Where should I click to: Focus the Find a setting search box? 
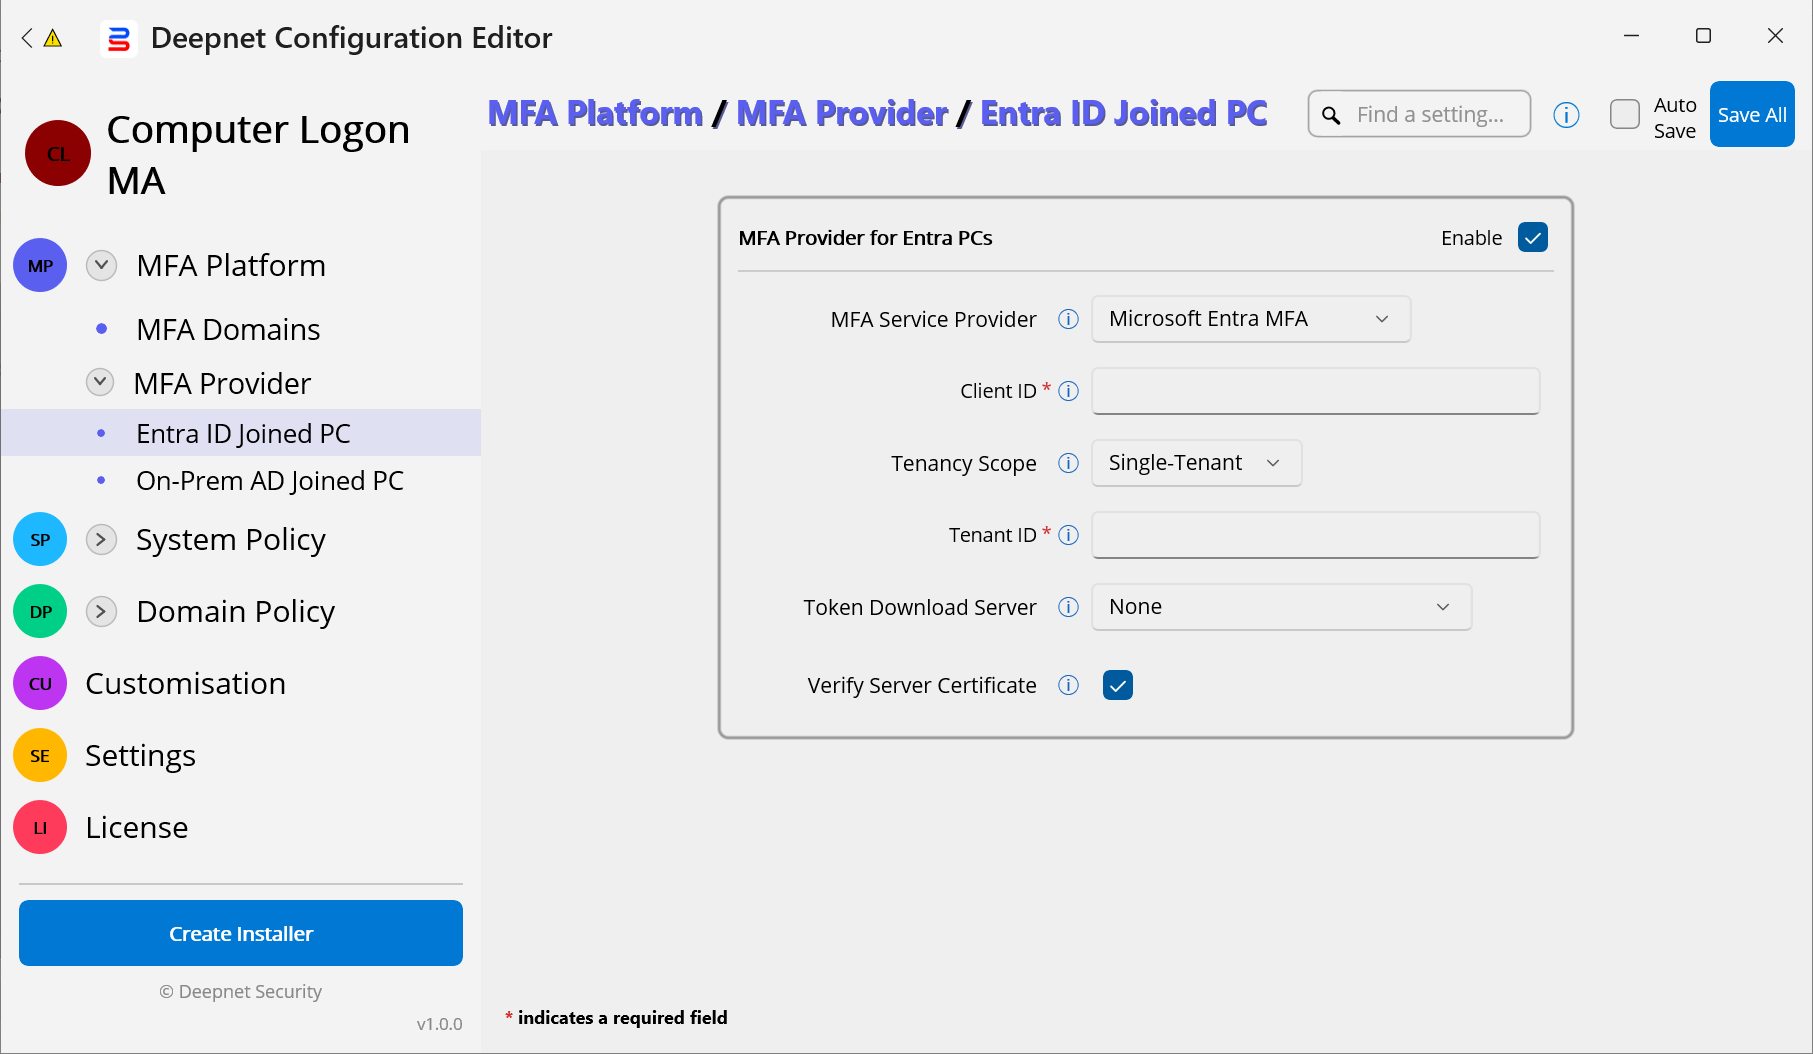pos(1430,115)
